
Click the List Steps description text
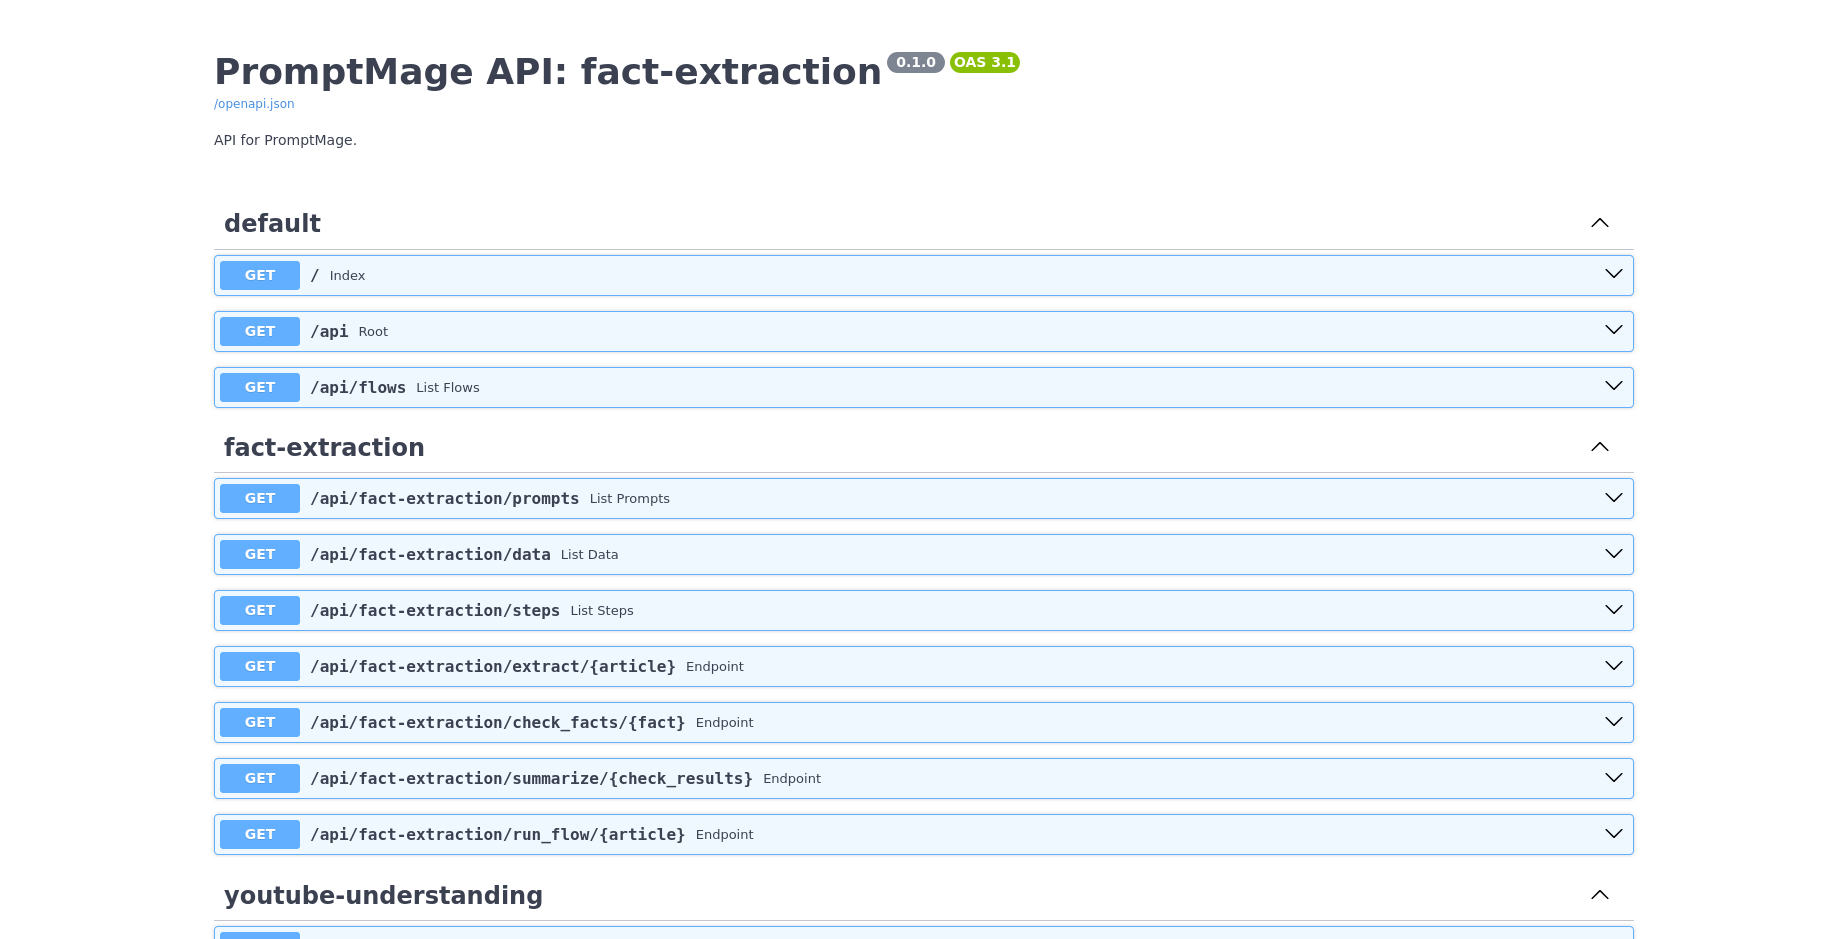pos(602,611)
